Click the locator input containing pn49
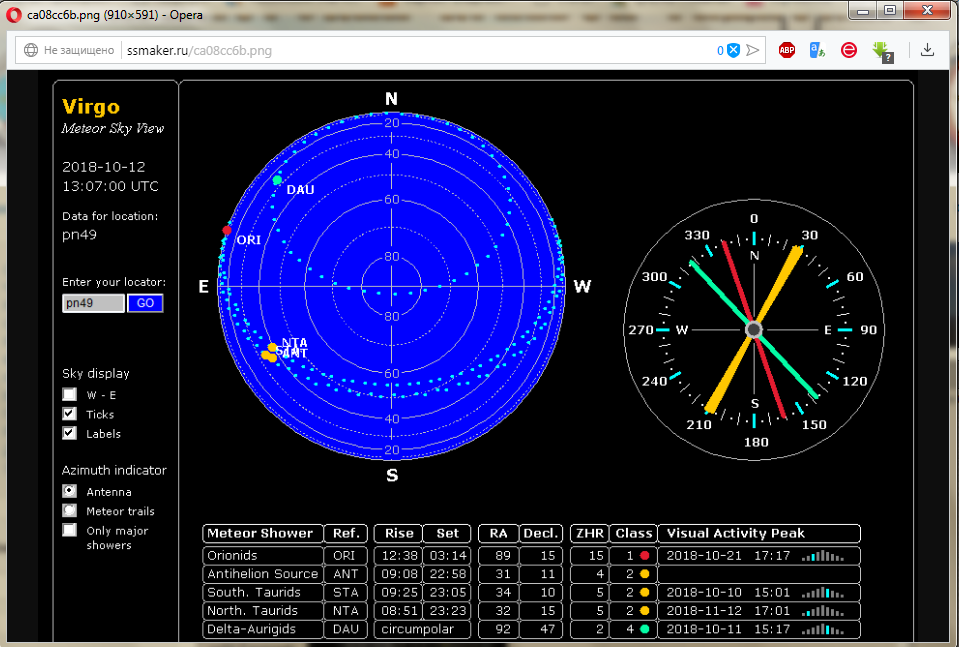This screenshot has height=647, width=959. pos(93,303)
